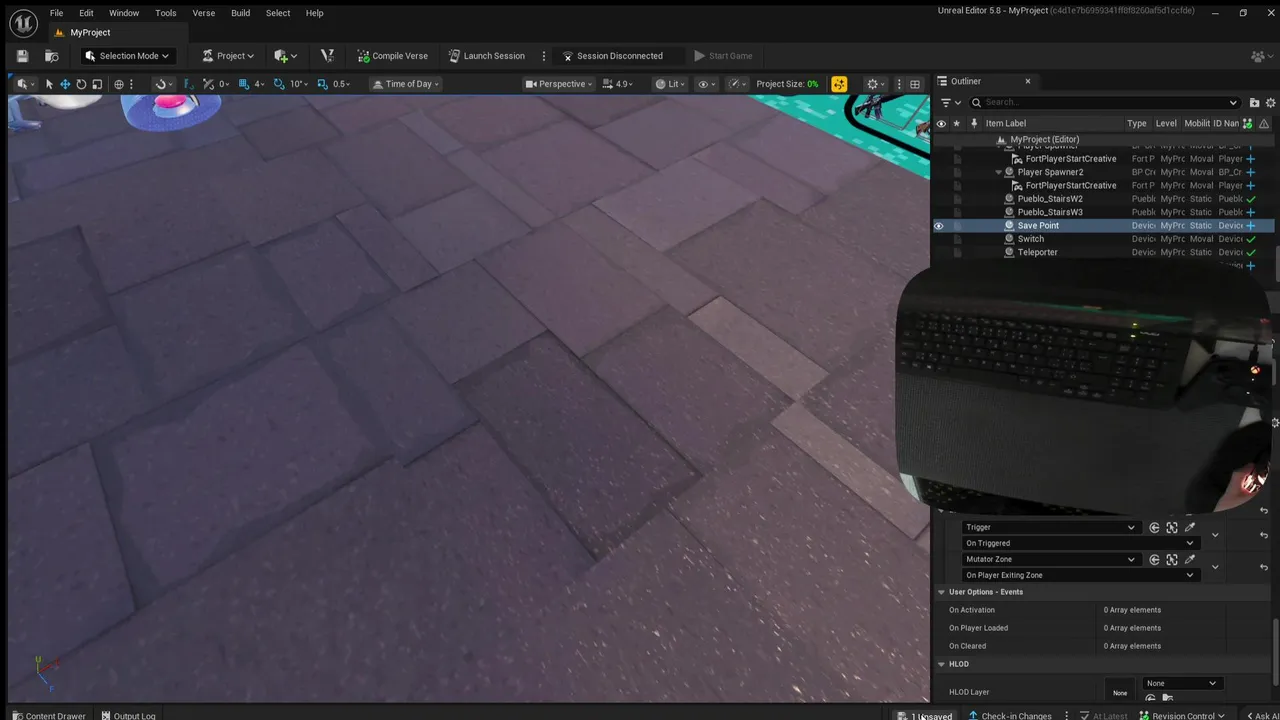Viewport: 1280px width, 720px height.
Task: Click Check-in Changes button
Action: (1009, 715)
